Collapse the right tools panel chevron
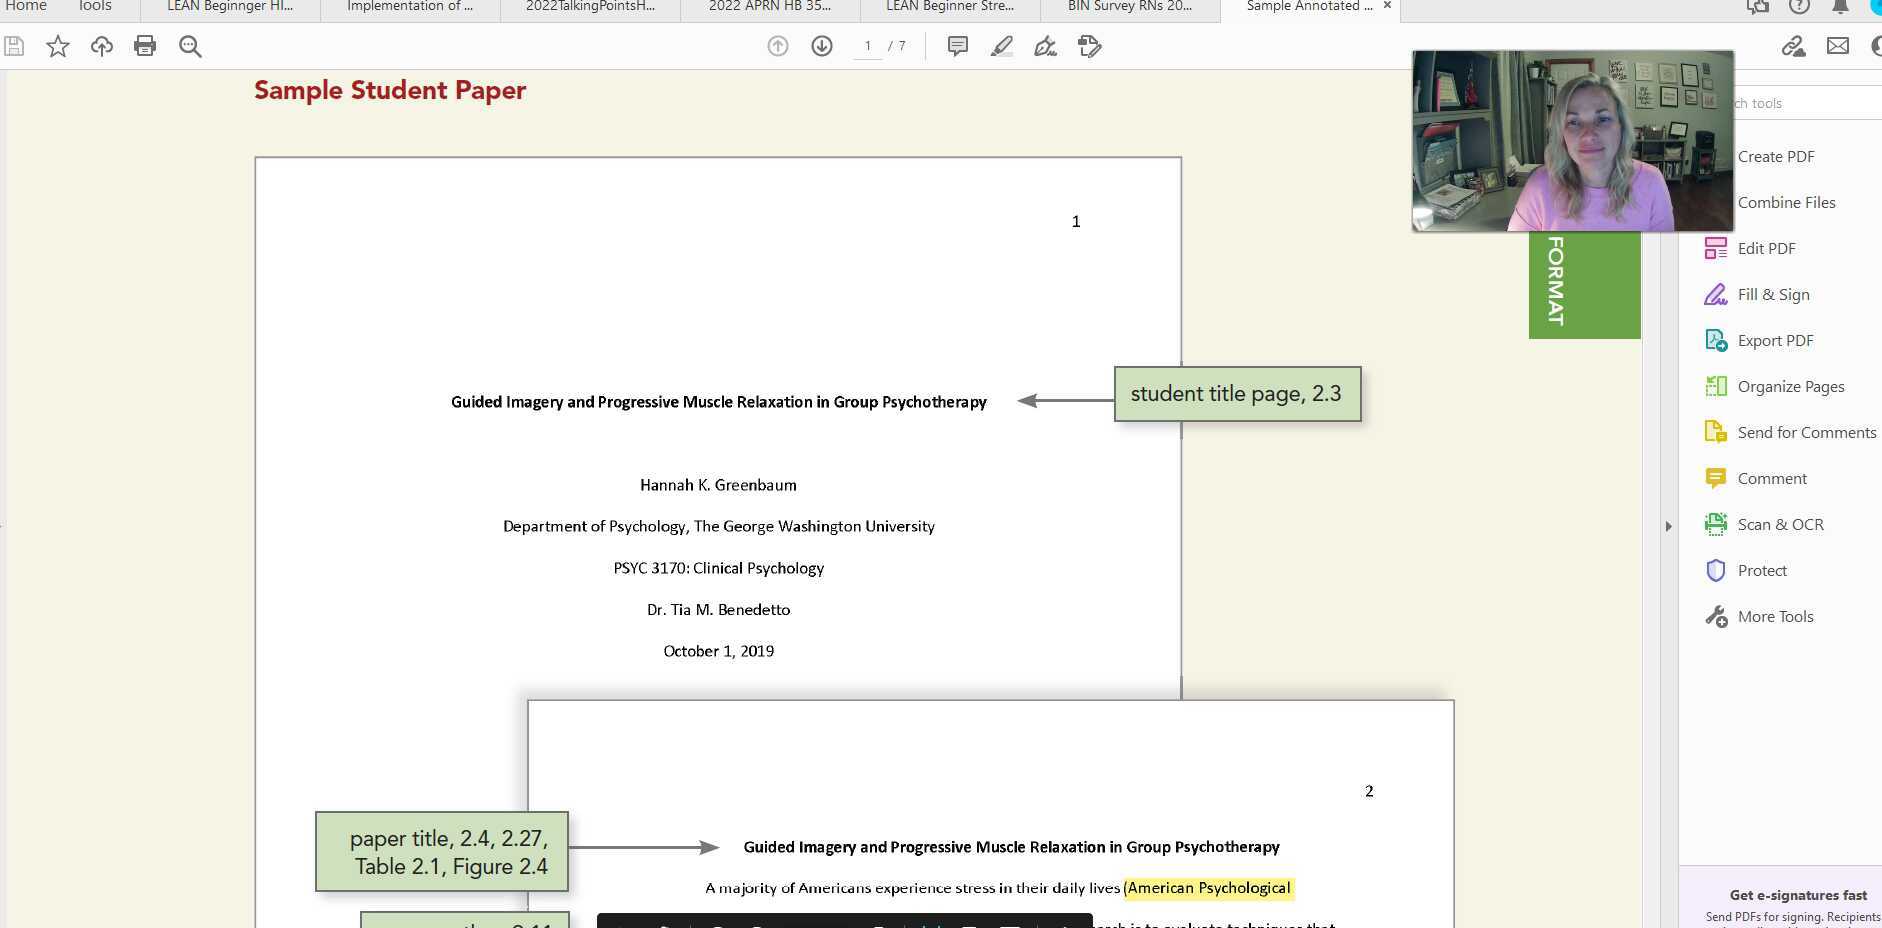 click(x=1668, y=525)
